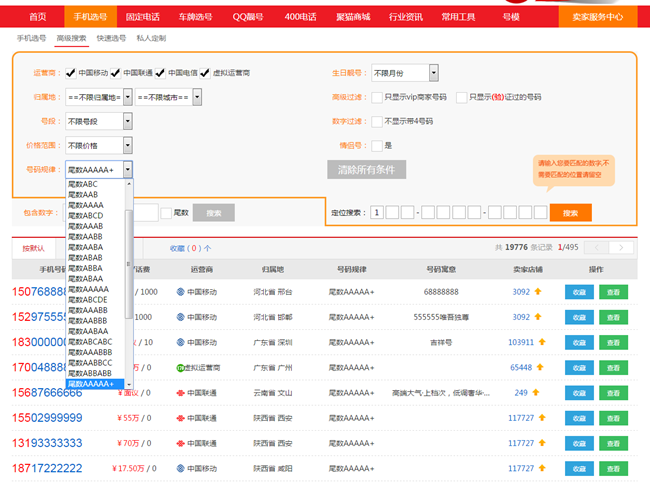Expand the 不限价格 price range dropdown
Viewport: 650px width, 482px height.
(99, 146)
